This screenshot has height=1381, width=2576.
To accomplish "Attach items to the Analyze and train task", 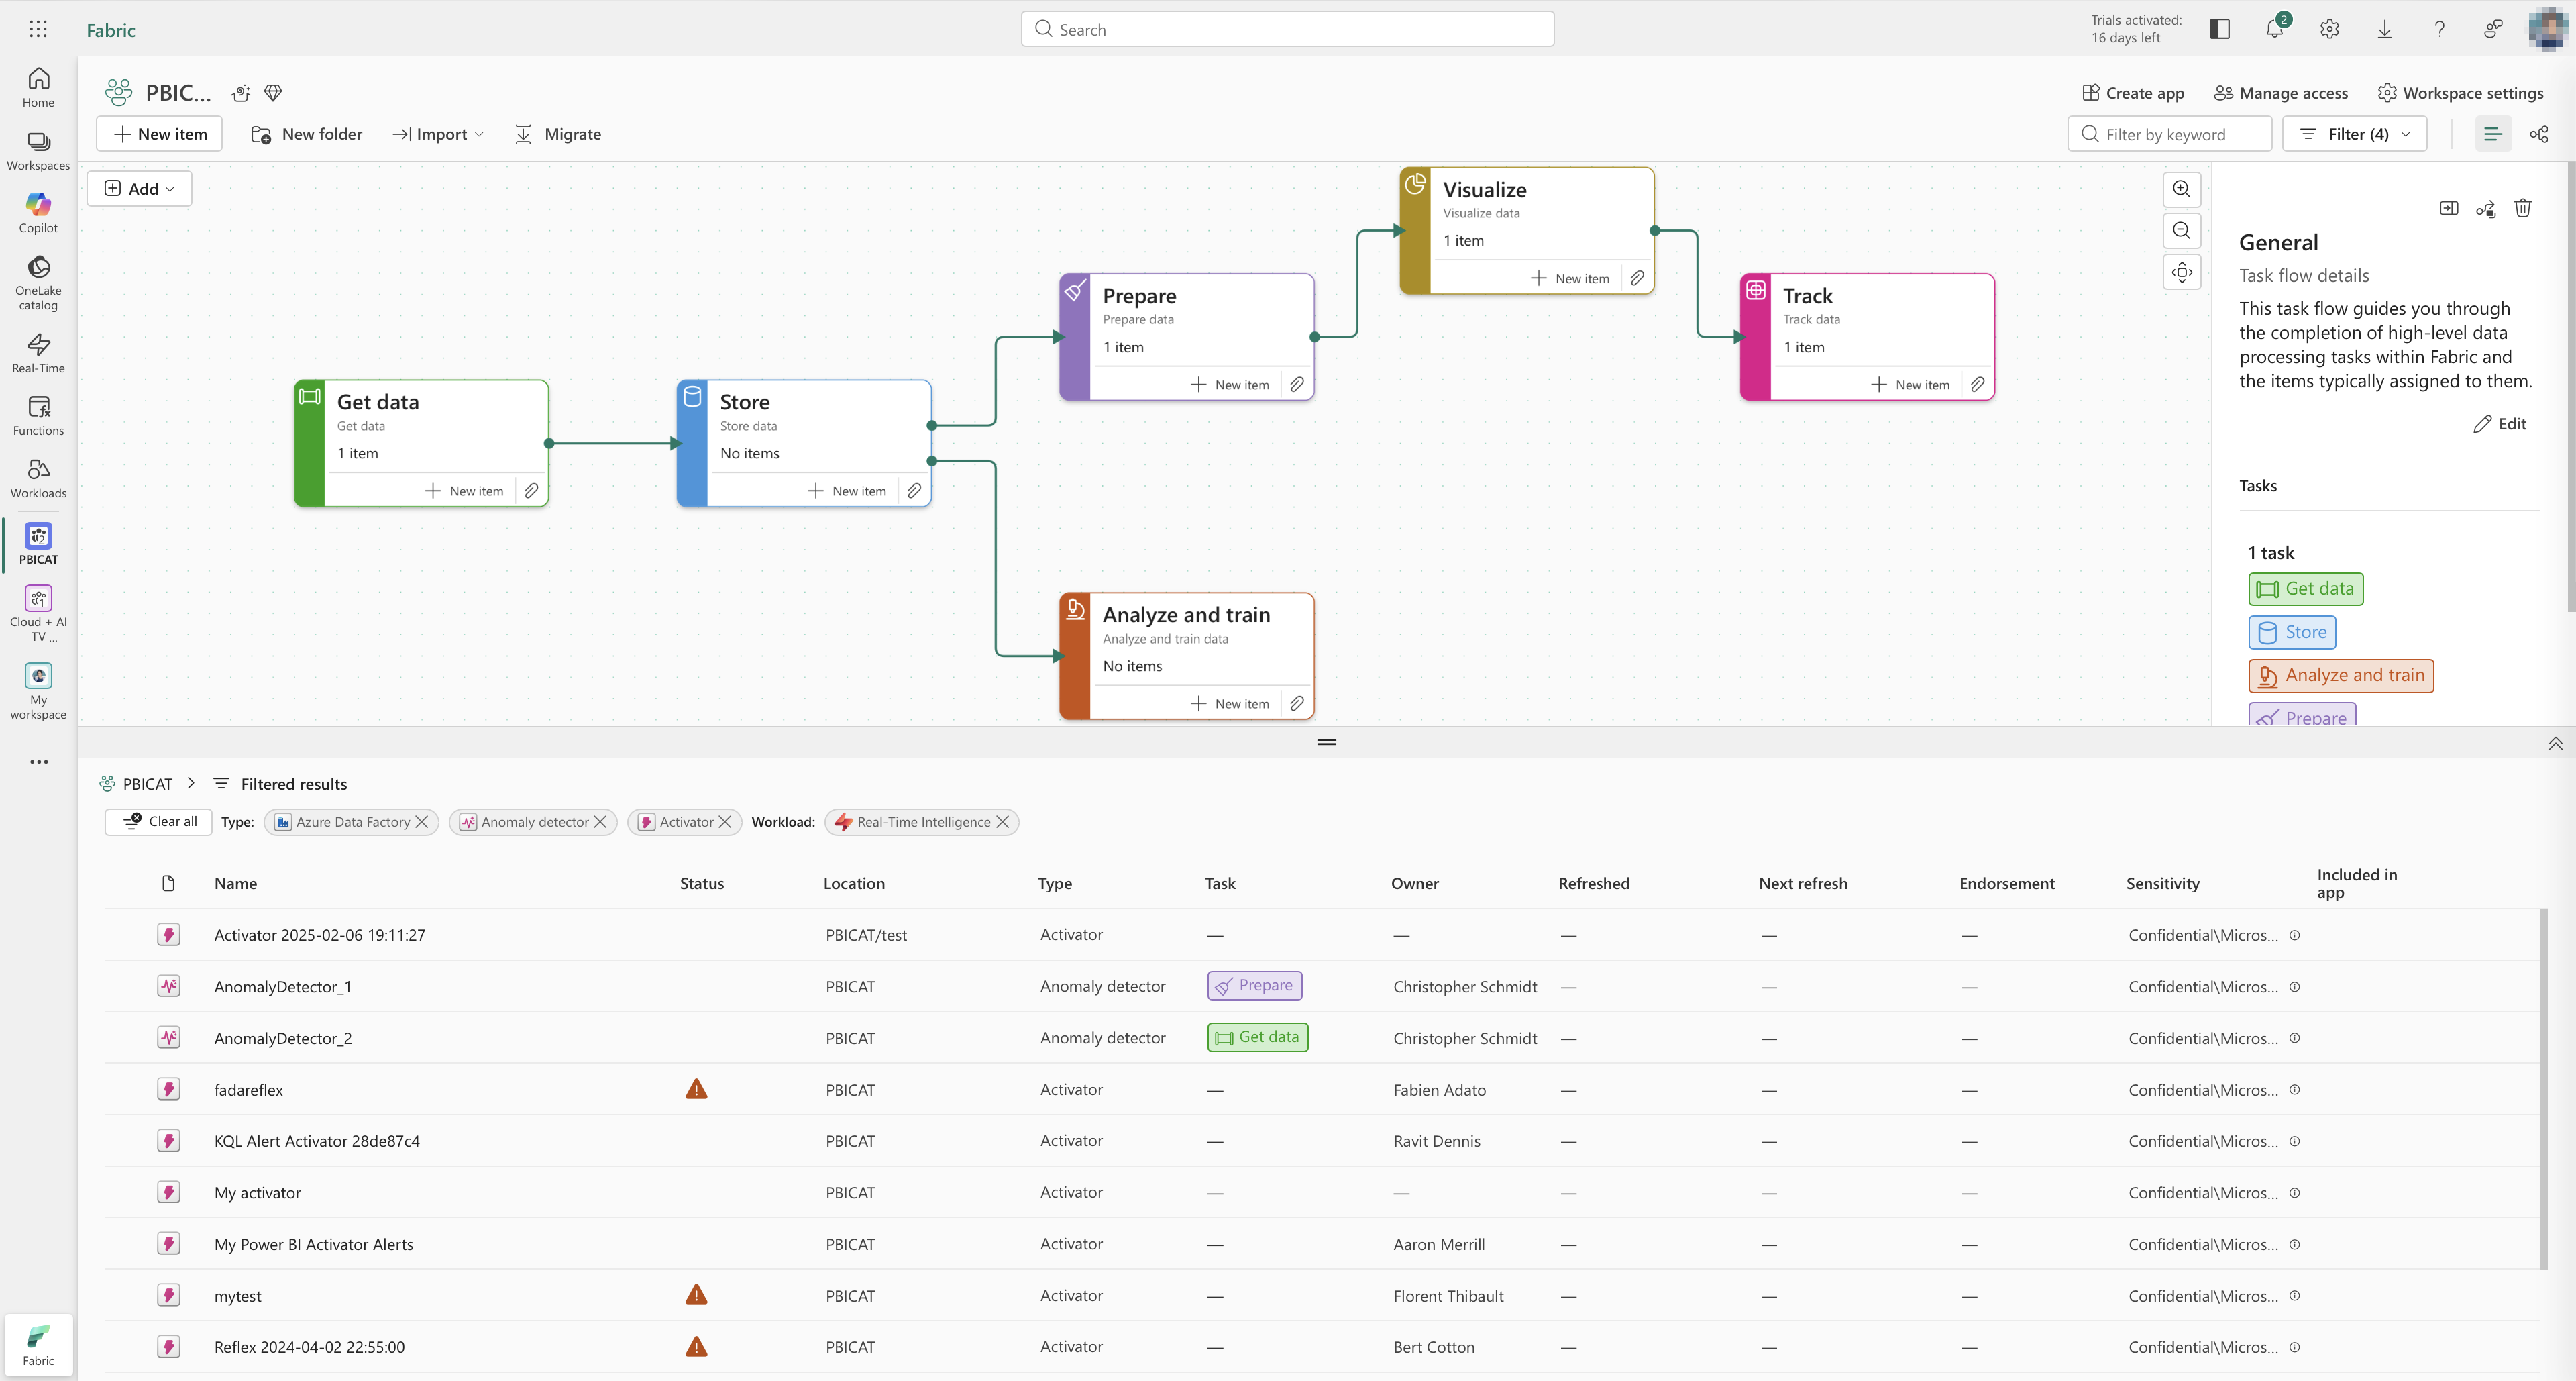I will pos(1296,703).
